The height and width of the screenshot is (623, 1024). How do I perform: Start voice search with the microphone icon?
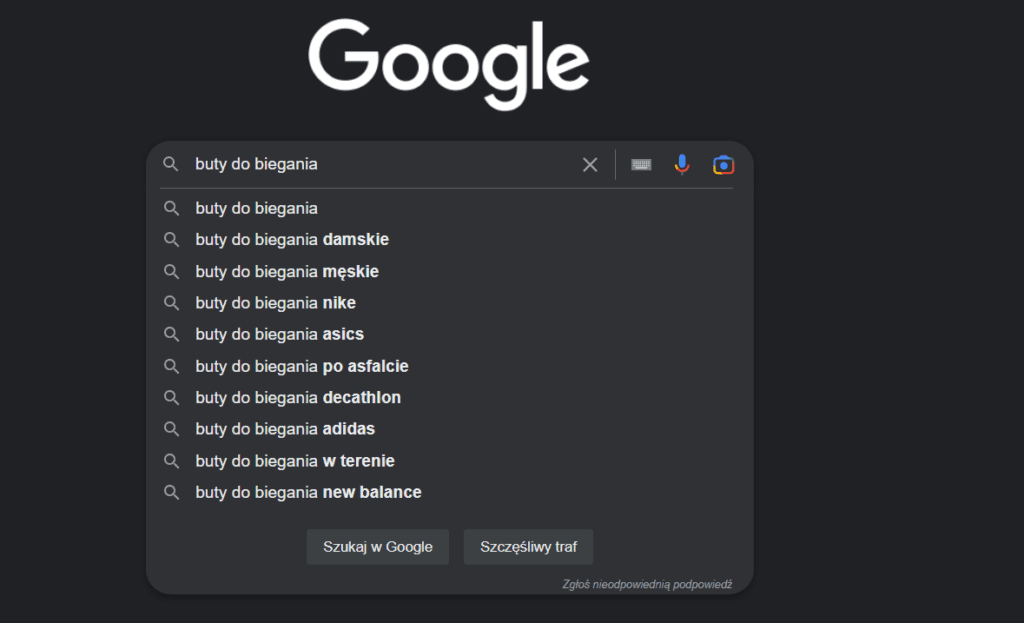click(x=682, y=165)
